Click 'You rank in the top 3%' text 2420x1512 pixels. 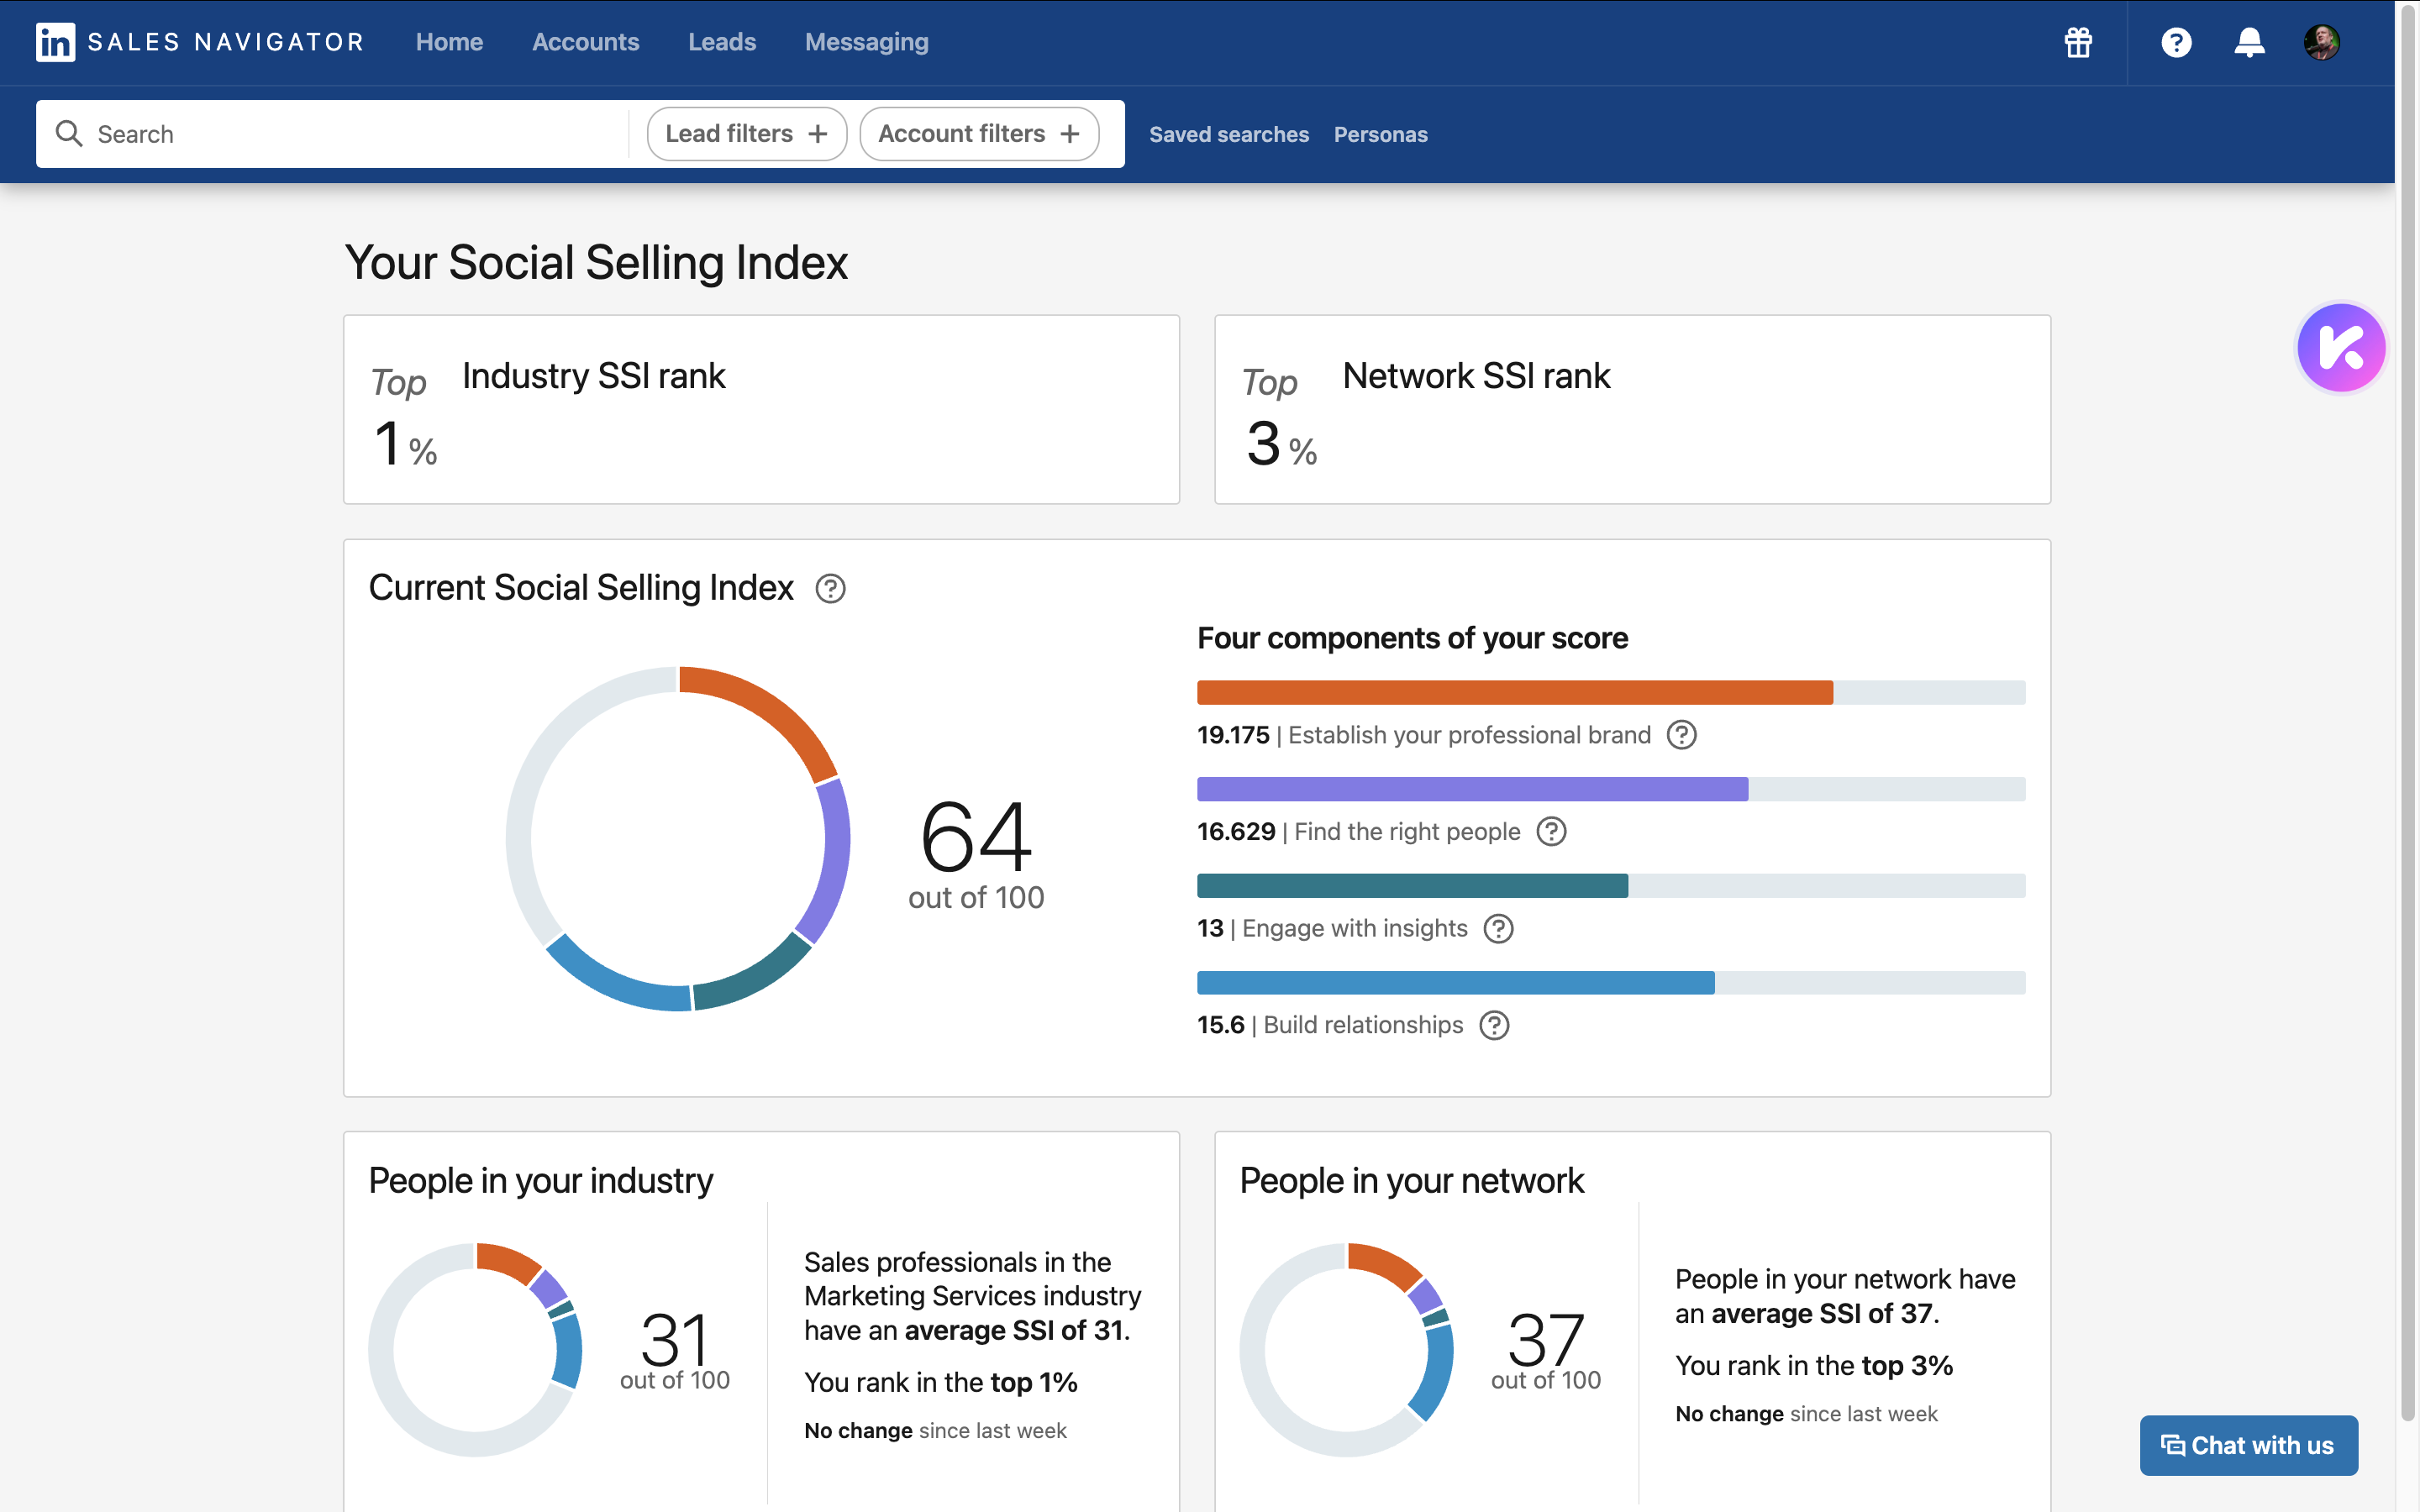[1813, 1365]
